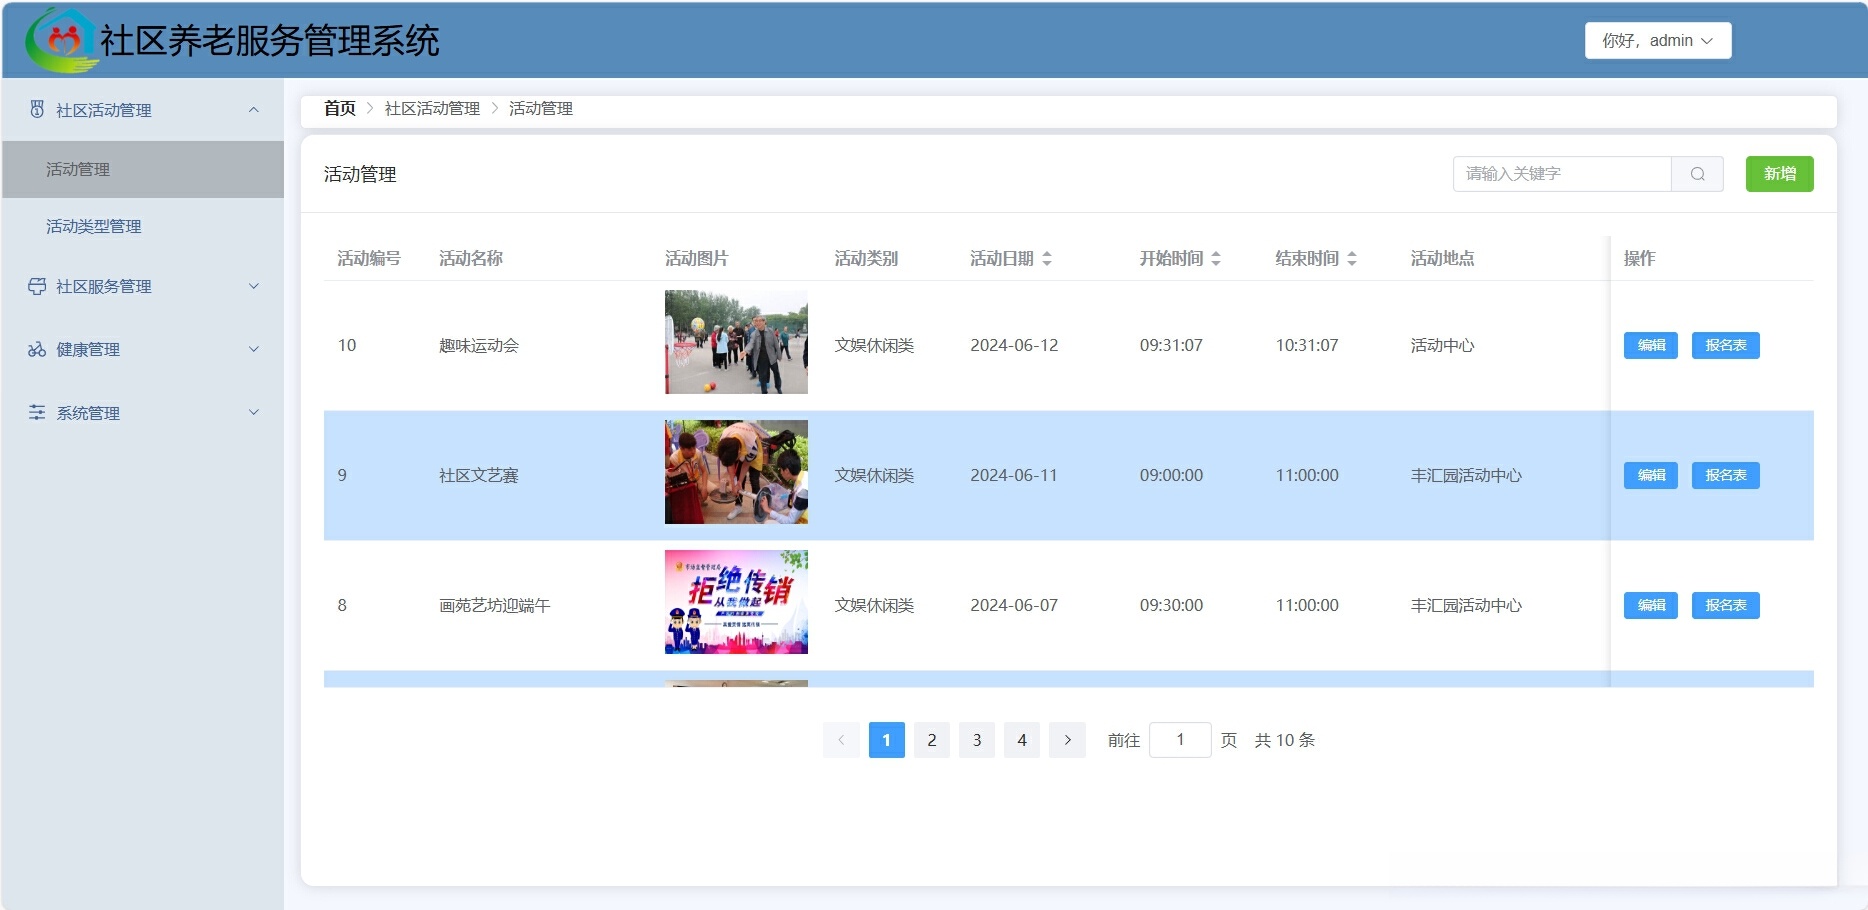
Task: Click the 社区文艺赛 activity thumbnail
Action: click(x=736, y=472)
